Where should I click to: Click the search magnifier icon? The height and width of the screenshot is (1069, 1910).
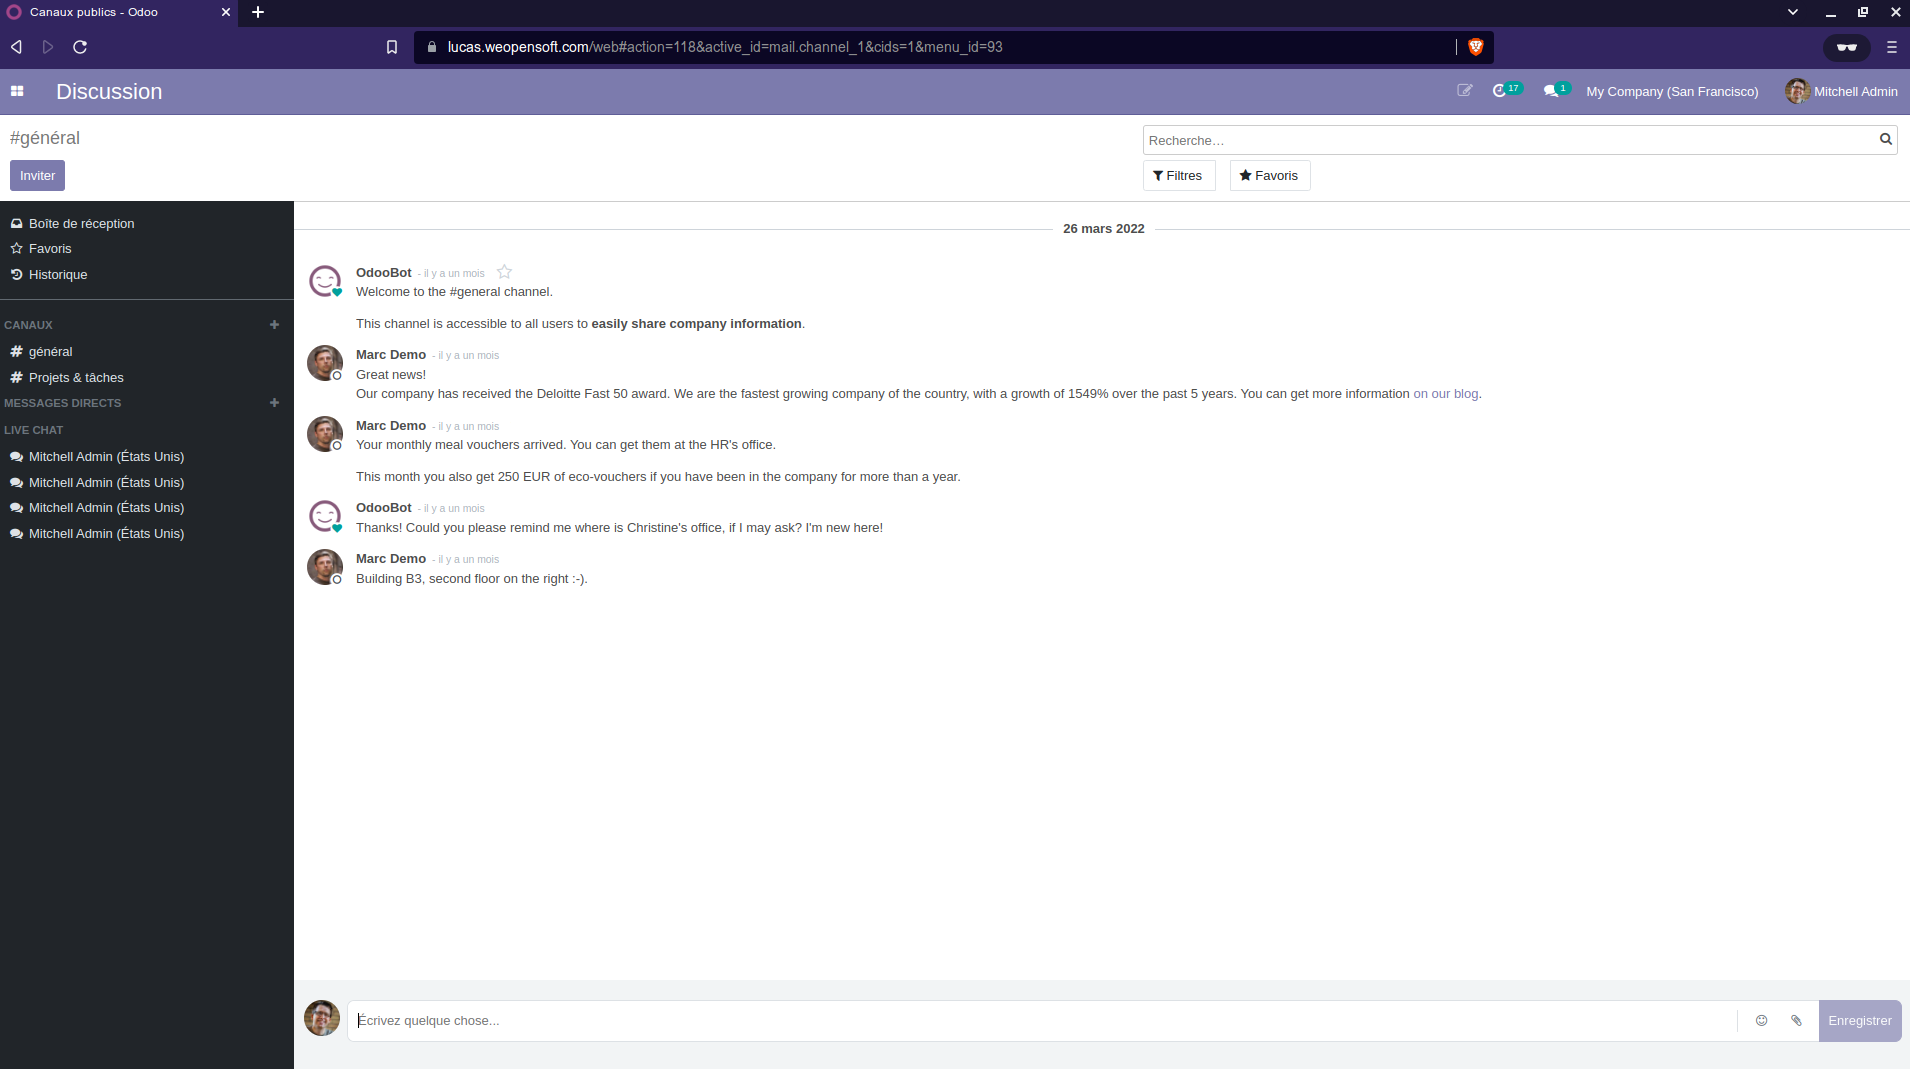(x=1885, y=140)
